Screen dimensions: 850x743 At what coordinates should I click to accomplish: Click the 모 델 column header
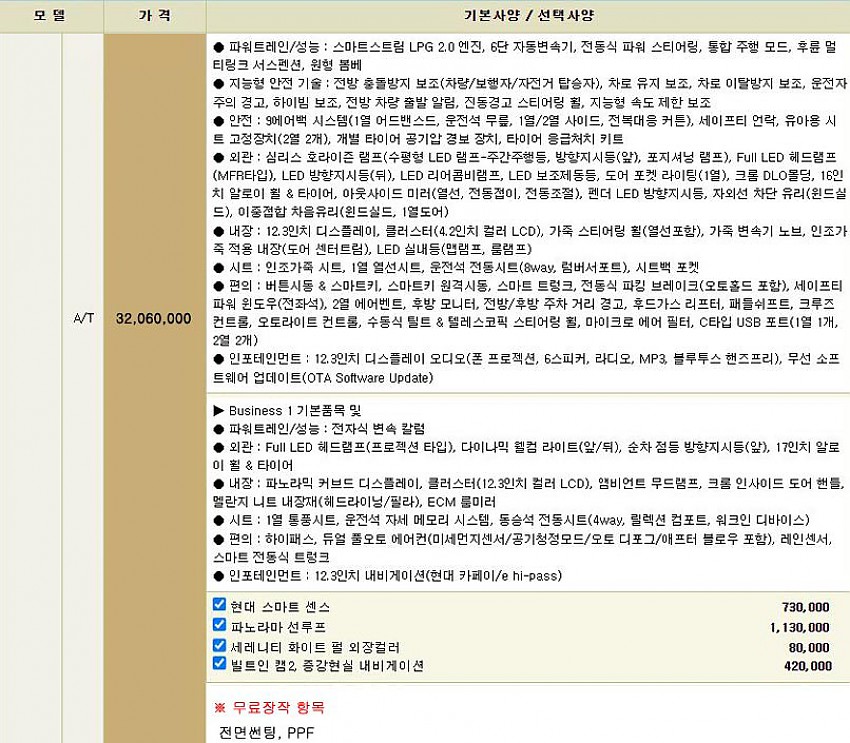(50, 15)
